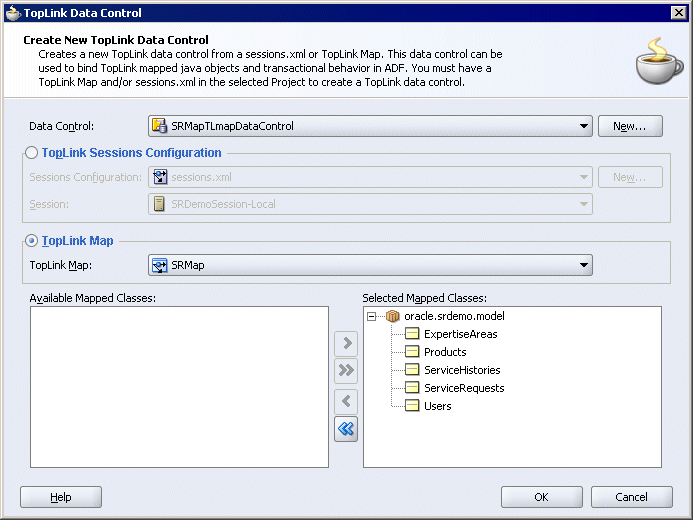Click the ServiceRequests class icon
This screenshot has height=520, width=693.
coord(412,387)
